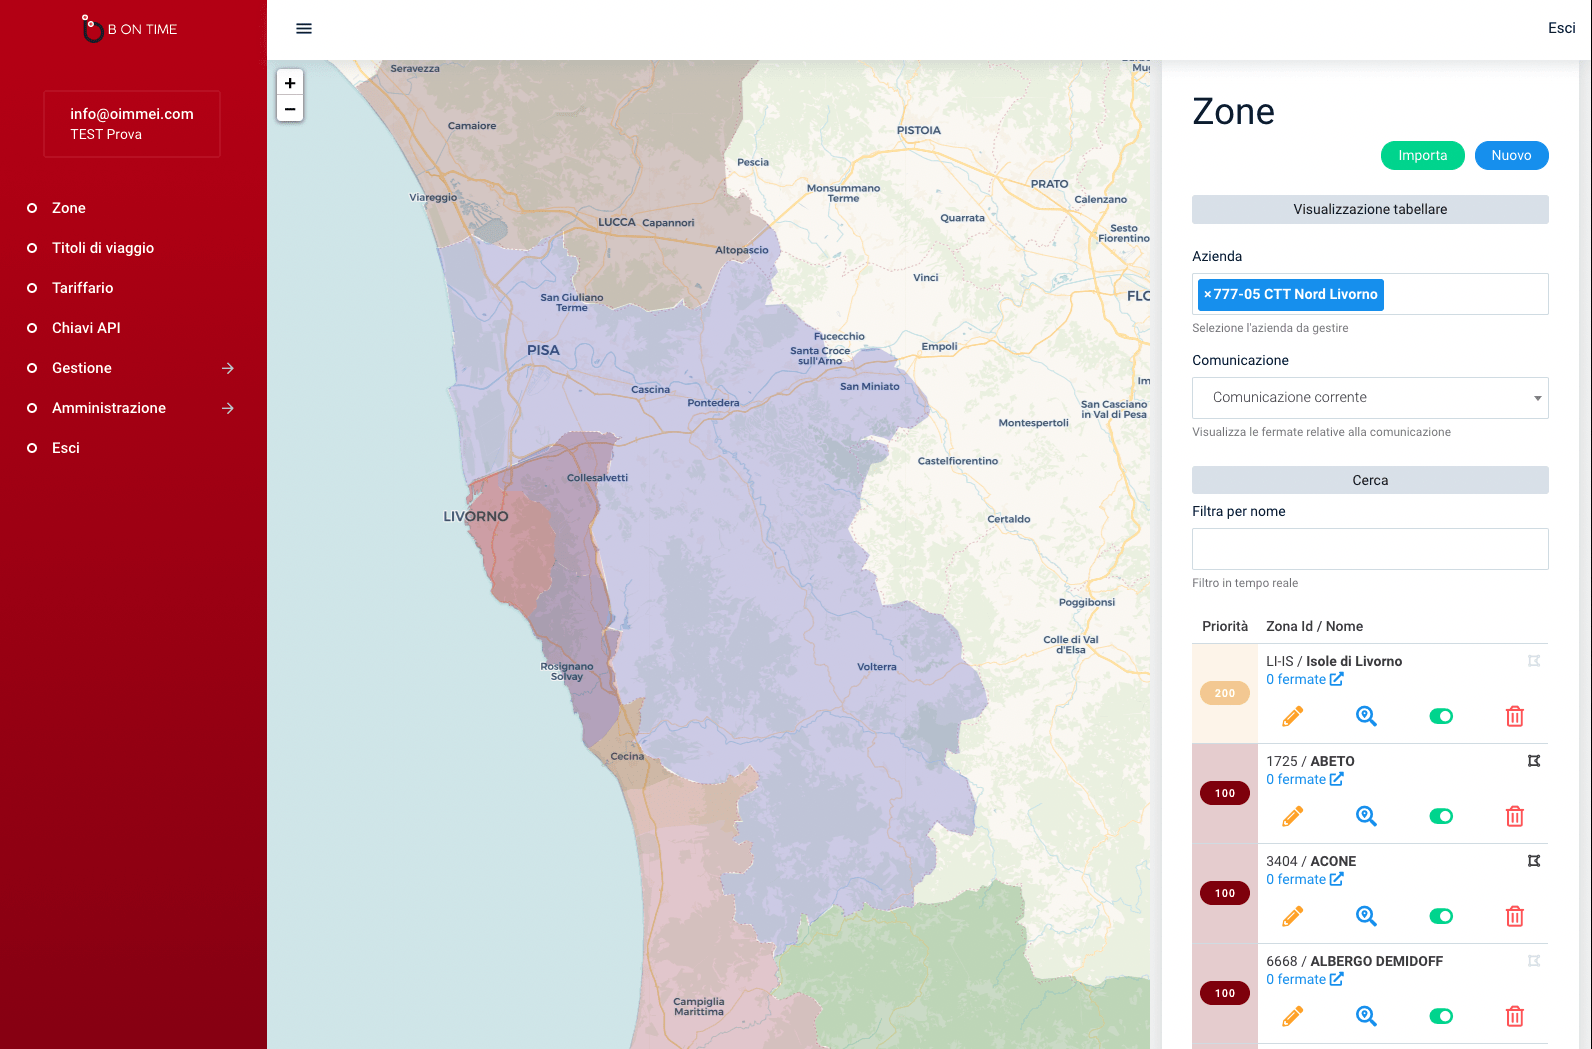Image resolution: width=1592 pixels, height=1049 pixels.
Task: Open fermate link for ABETO
Action: coord(1304,779)
